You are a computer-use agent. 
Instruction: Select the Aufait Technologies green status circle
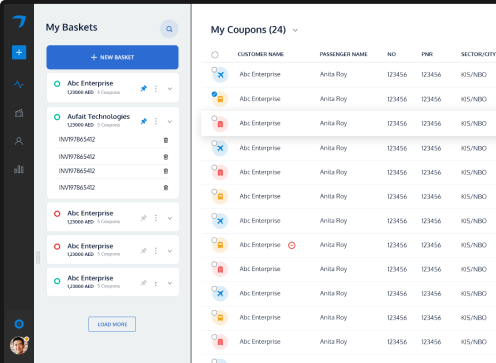(x=57, y=117)
